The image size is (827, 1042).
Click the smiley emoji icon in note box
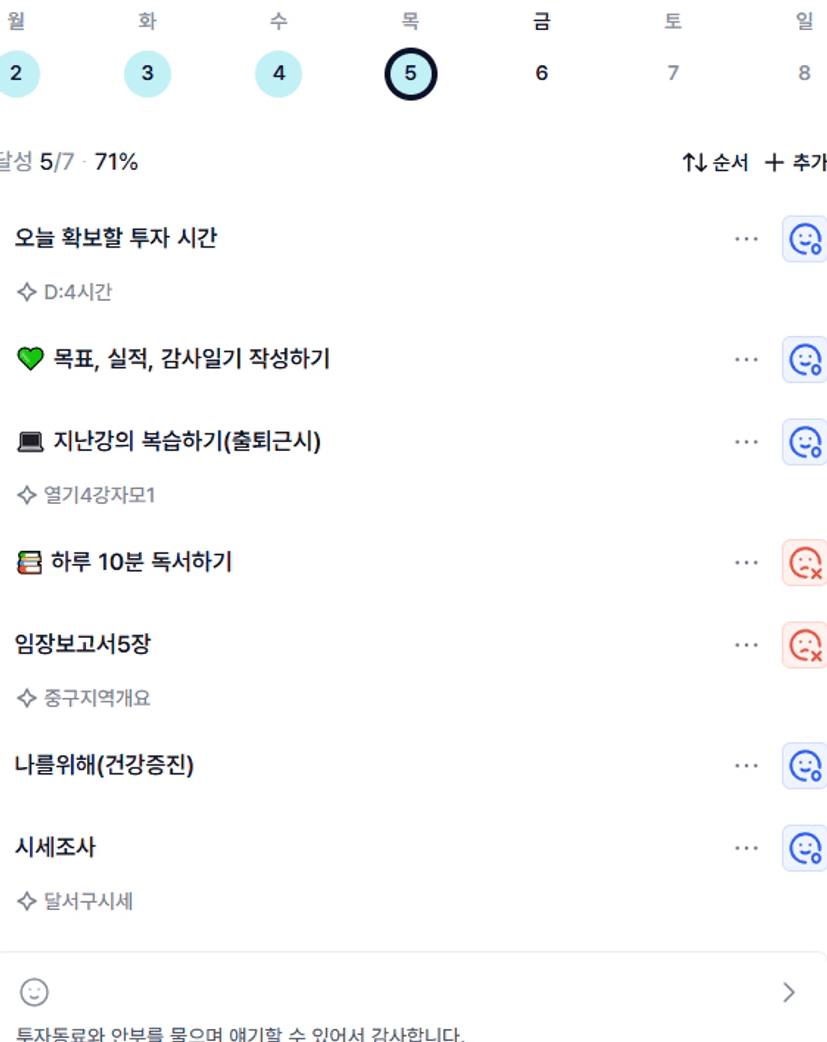(x=34, y=992)
